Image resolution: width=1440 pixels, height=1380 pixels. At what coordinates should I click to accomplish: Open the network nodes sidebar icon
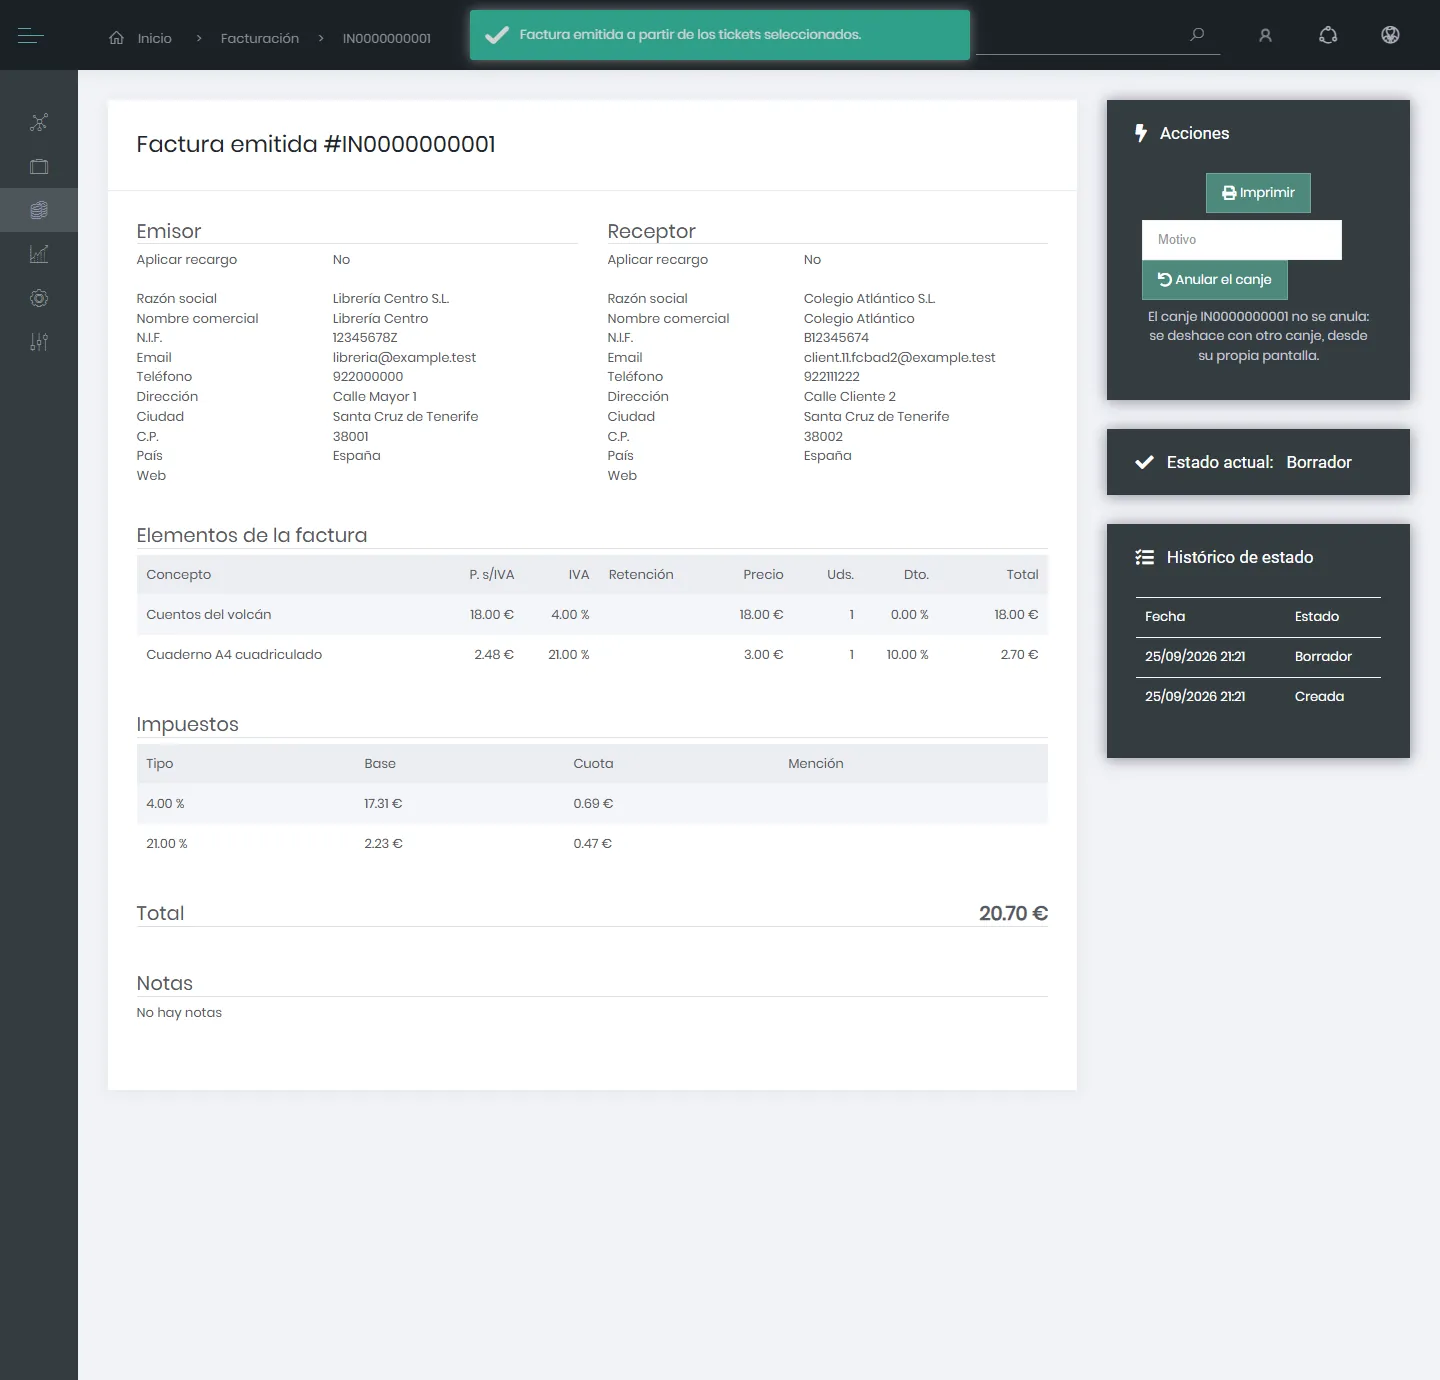click(x=39, y=122)
